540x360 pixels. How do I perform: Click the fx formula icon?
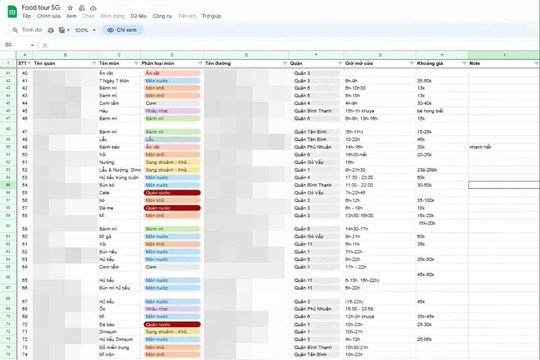pyautogui.click(x=45, y=45)
